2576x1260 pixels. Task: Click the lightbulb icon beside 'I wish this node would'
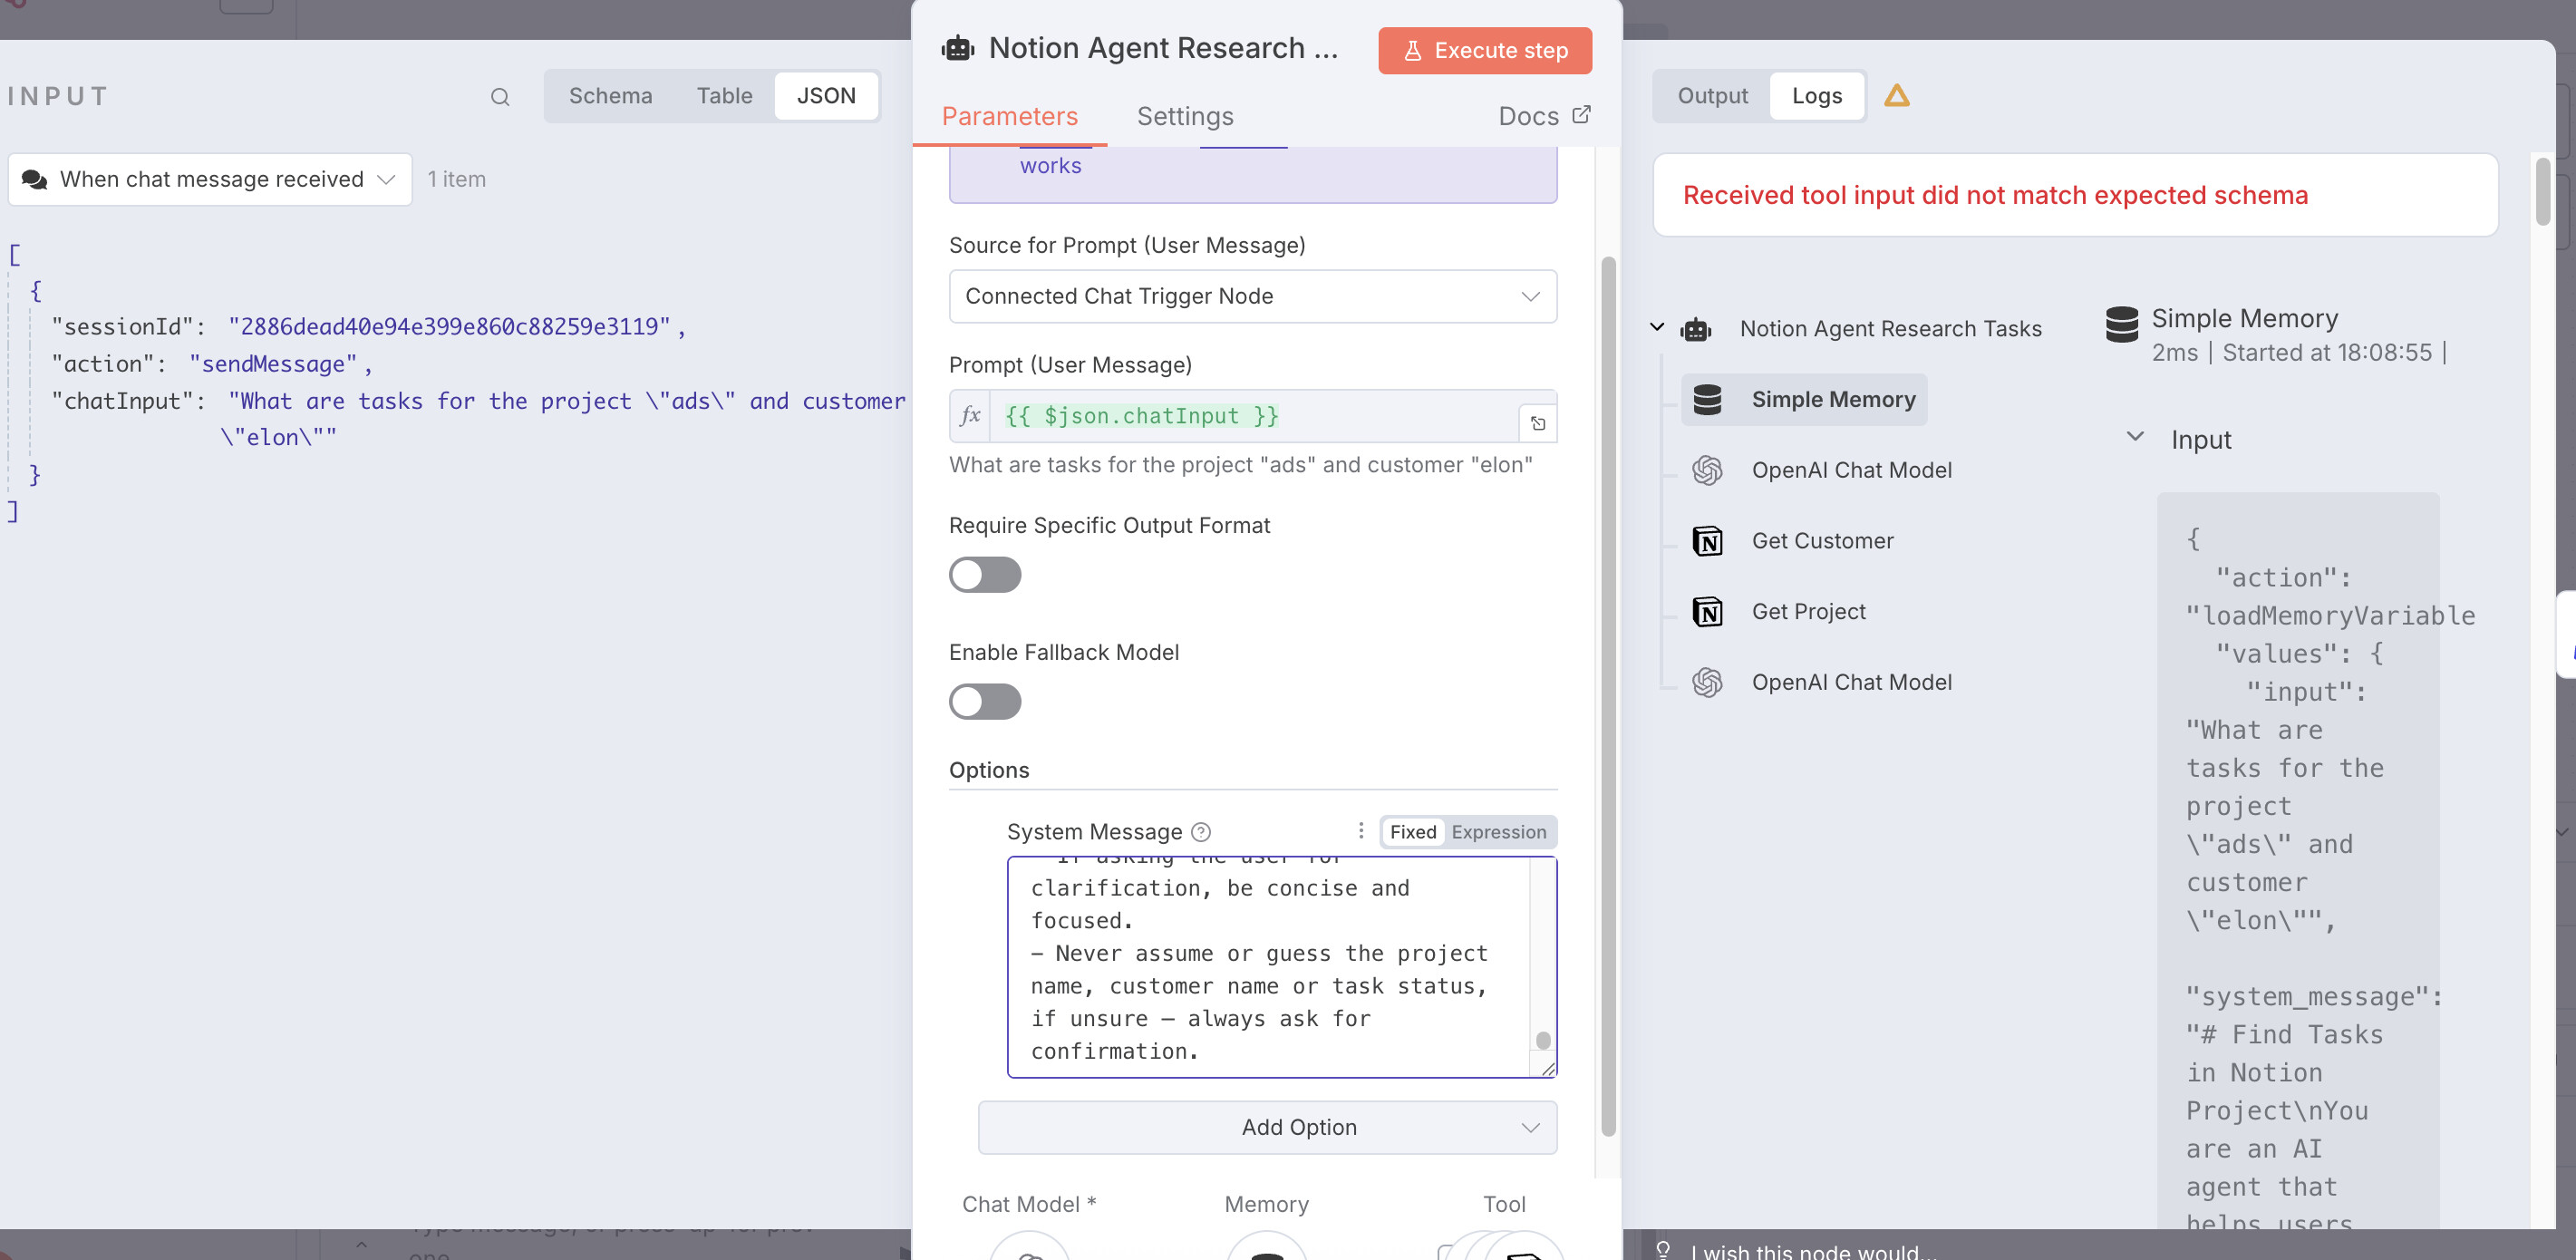(x=1663, y=1250)
